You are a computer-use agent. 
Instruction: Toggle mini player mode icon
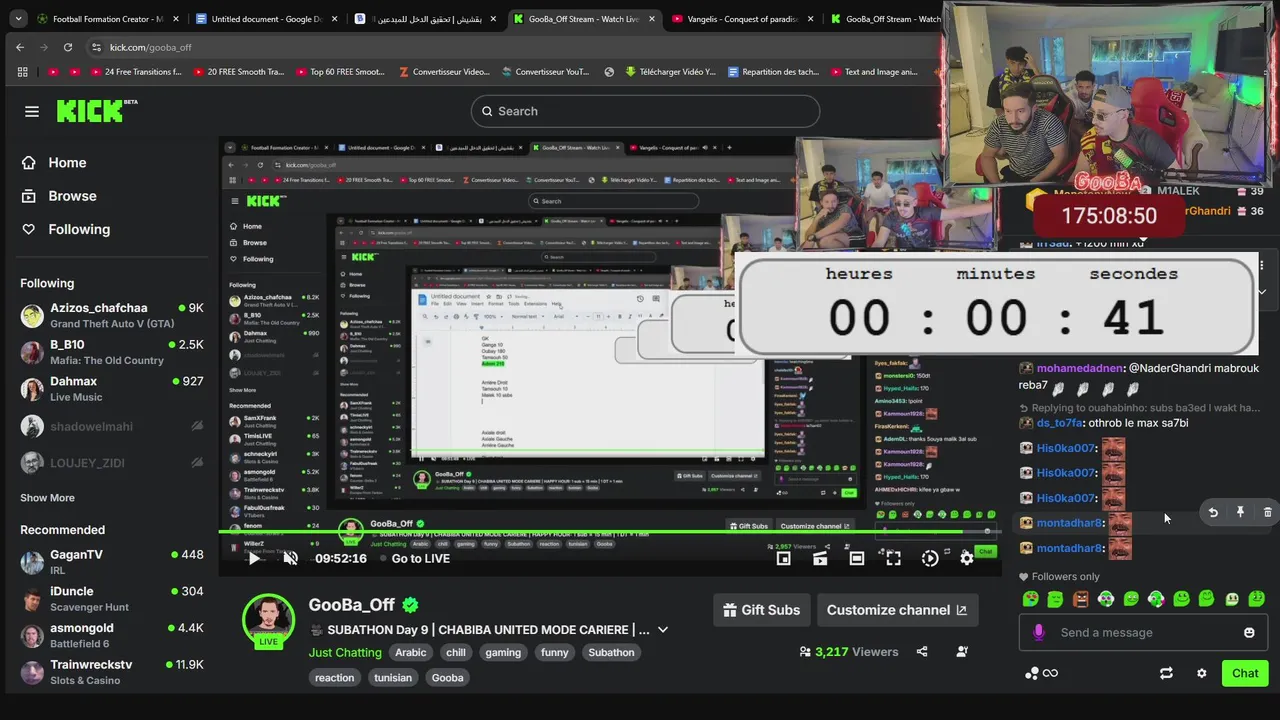pos(783,558)
